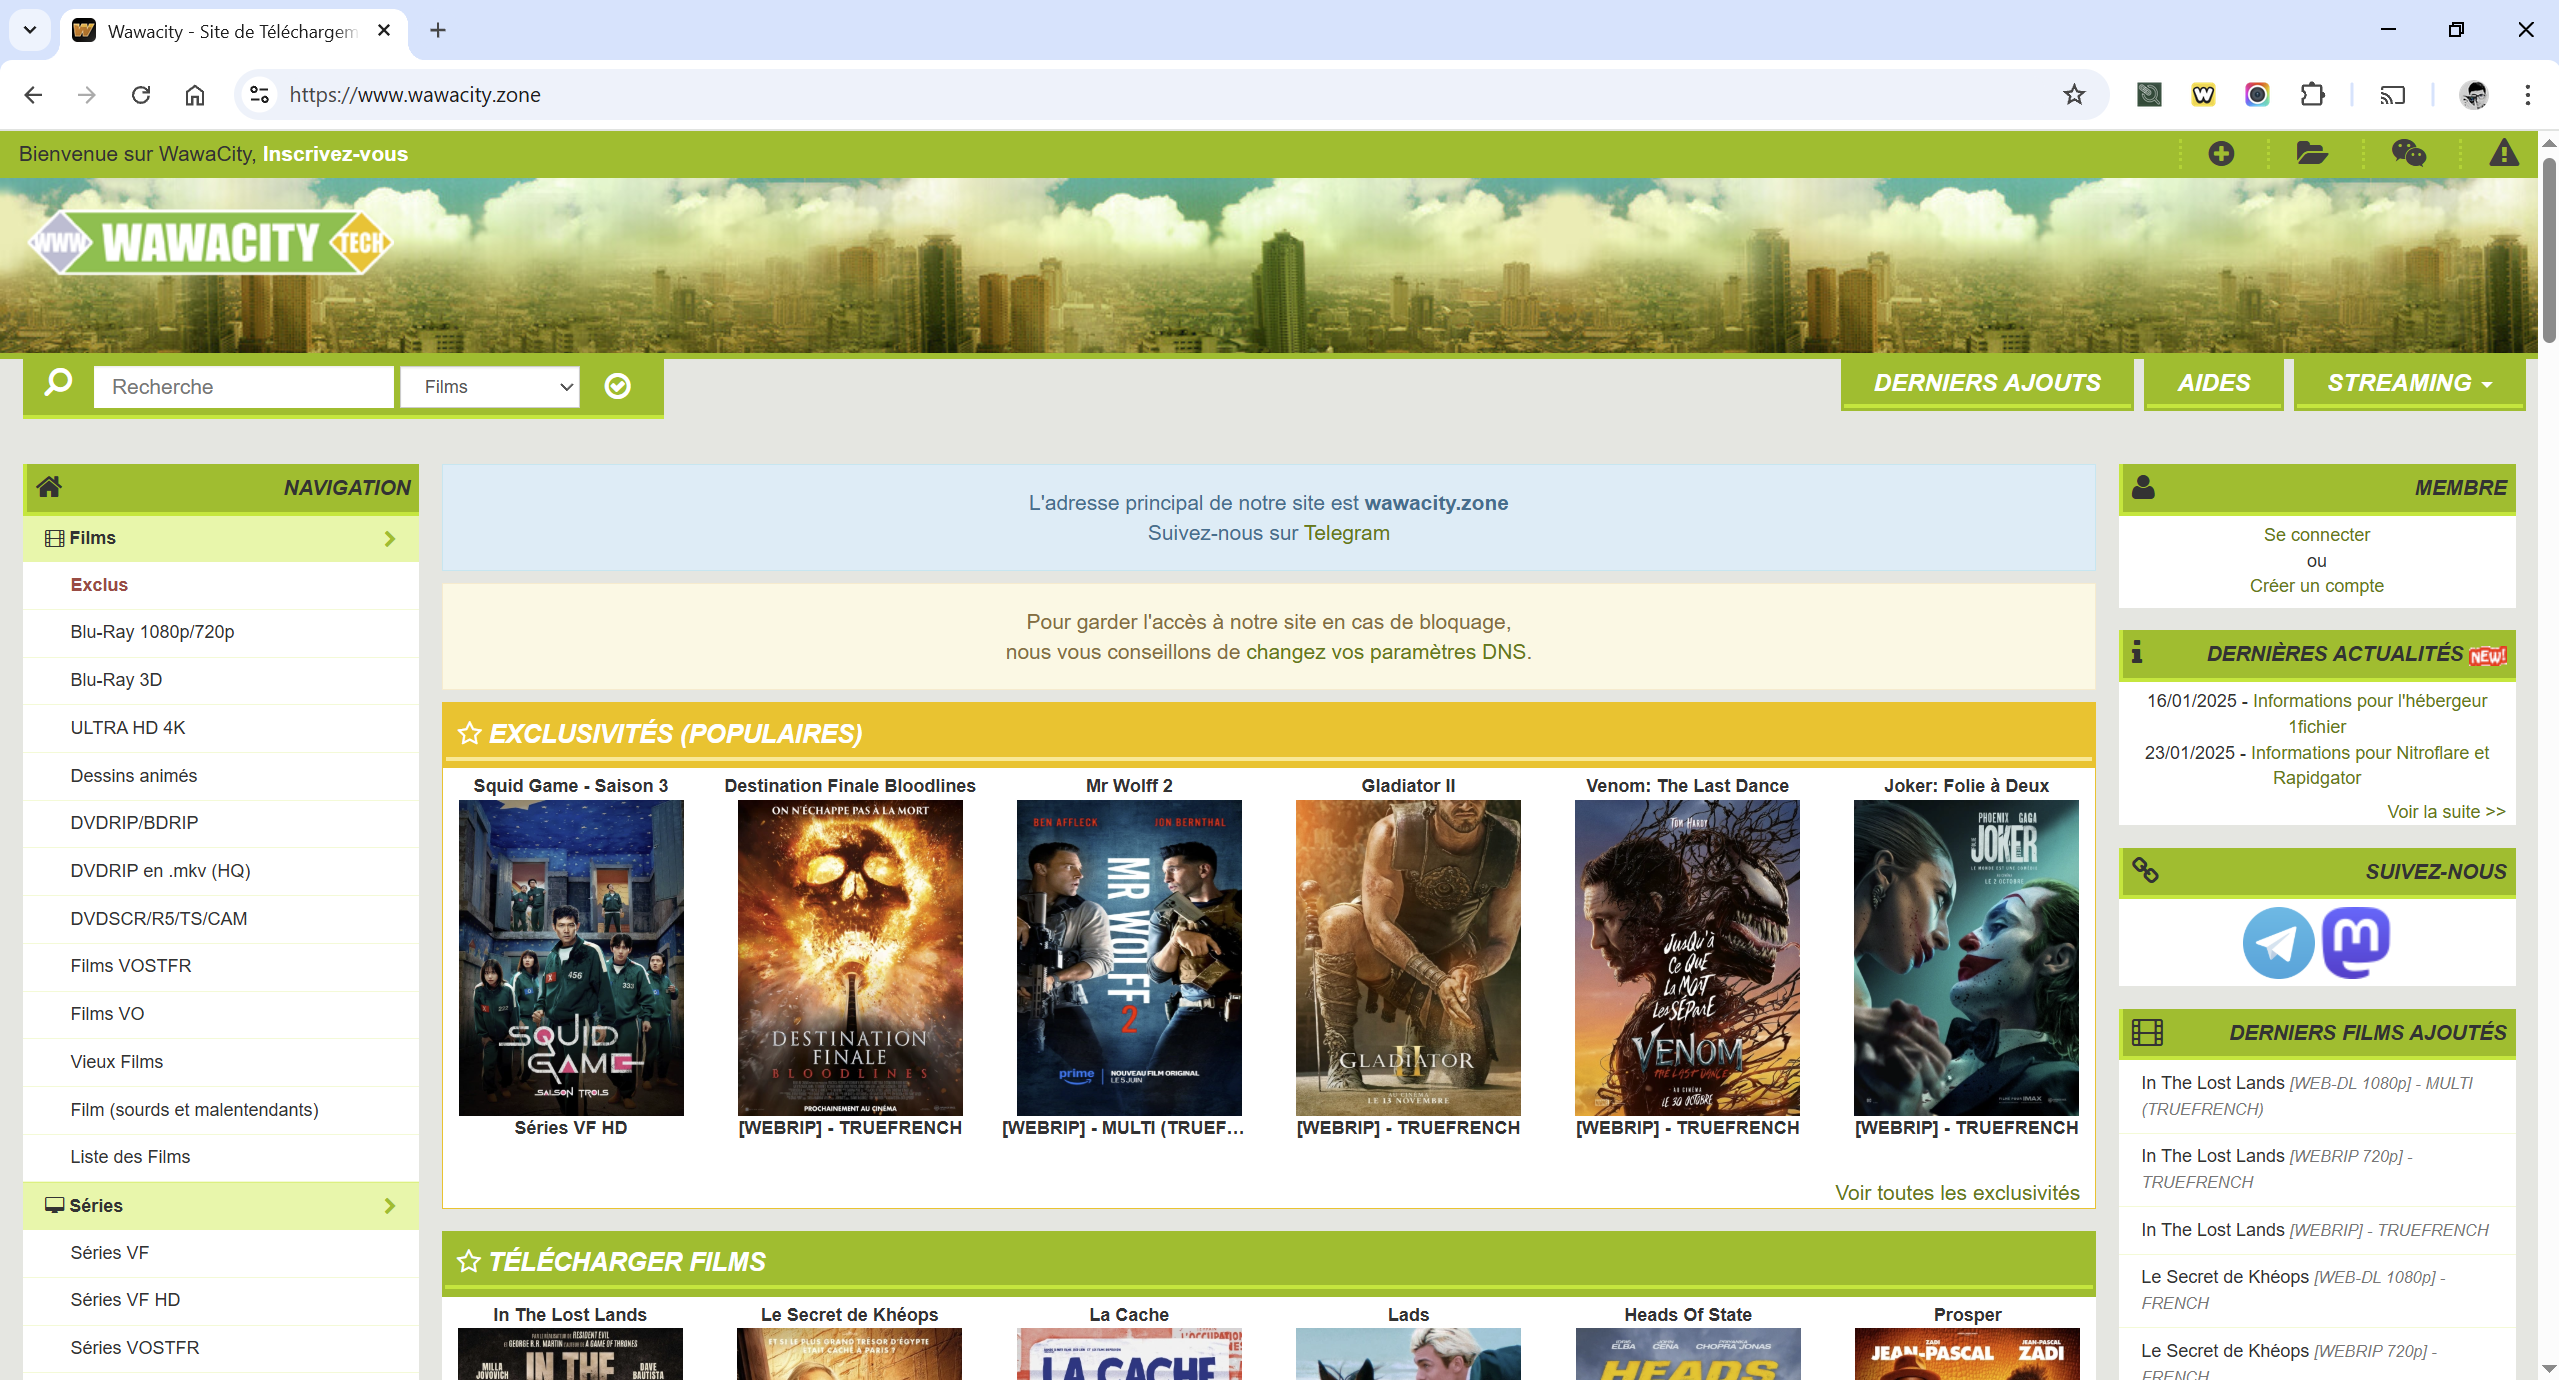
Task: Click the Créer un compte link
Action: [2316, 586]
